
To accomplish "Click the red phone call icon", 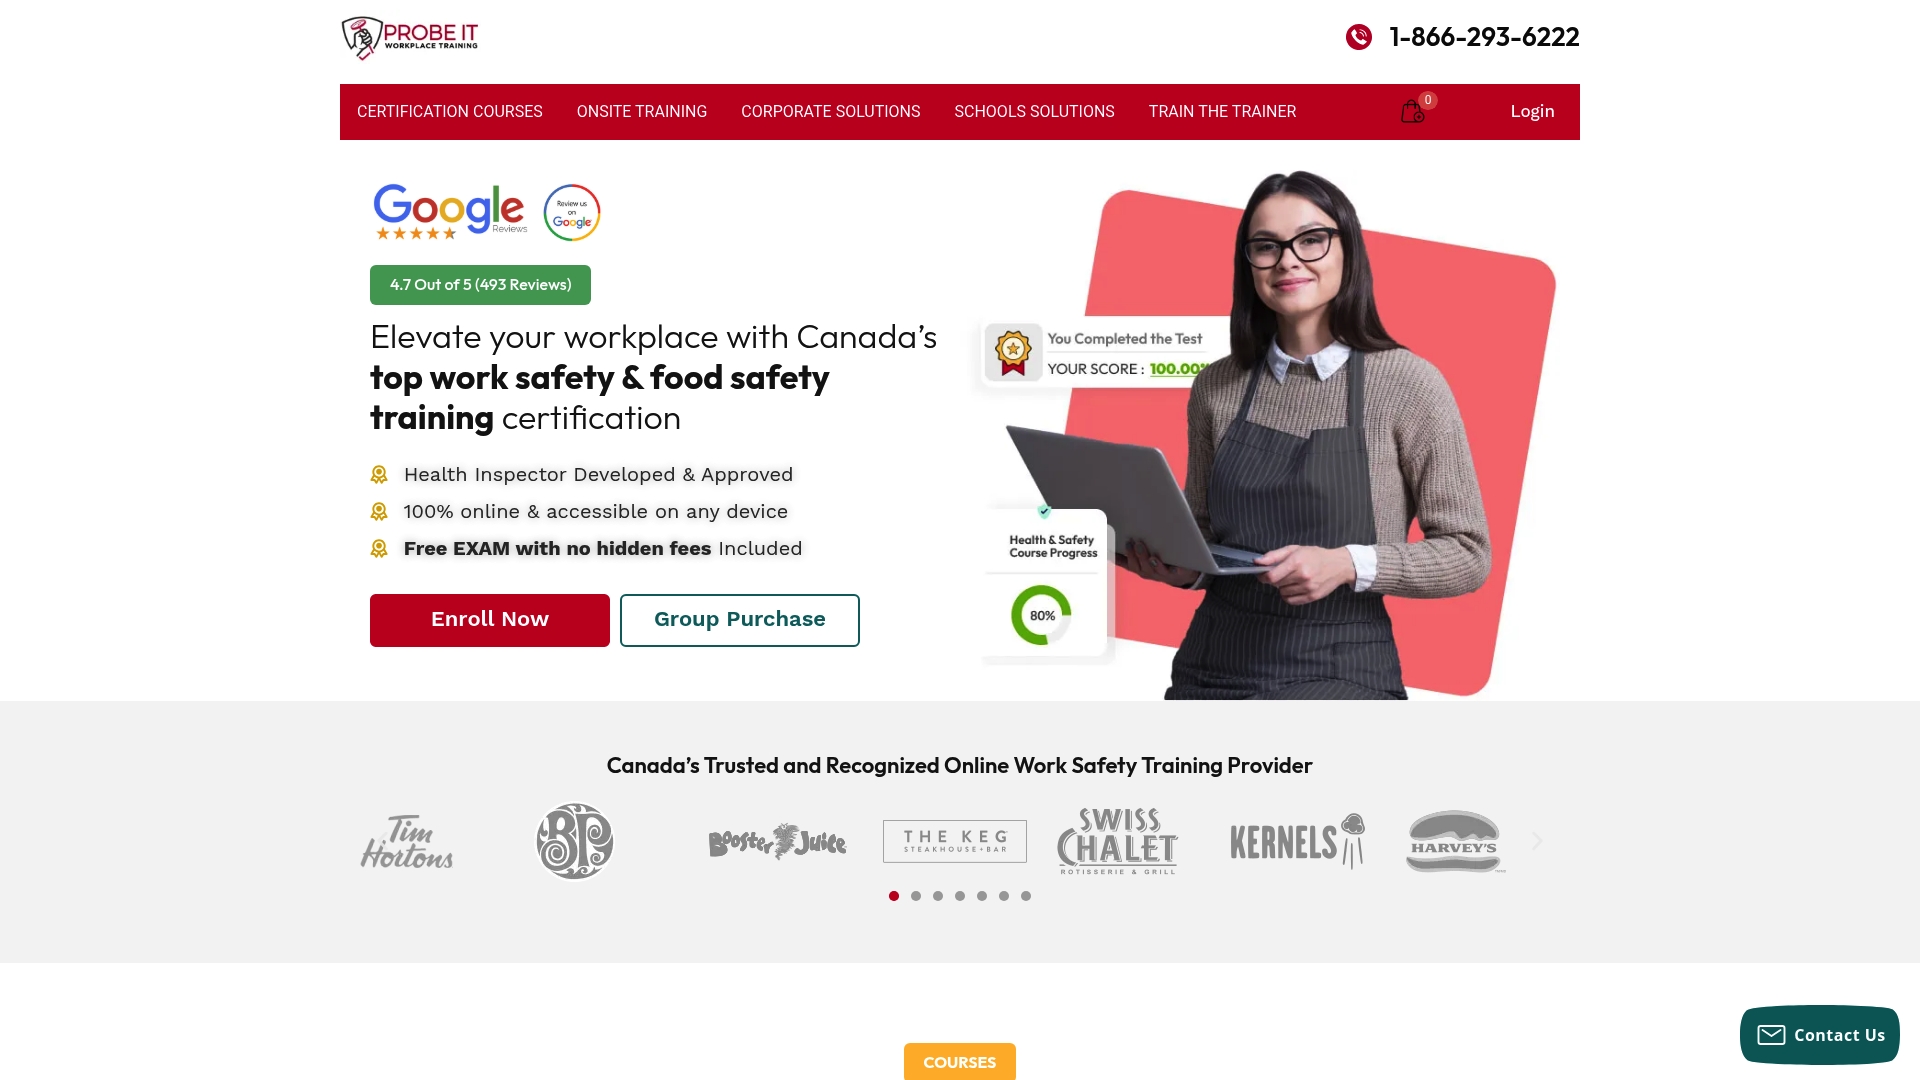I will [1358, 37].
